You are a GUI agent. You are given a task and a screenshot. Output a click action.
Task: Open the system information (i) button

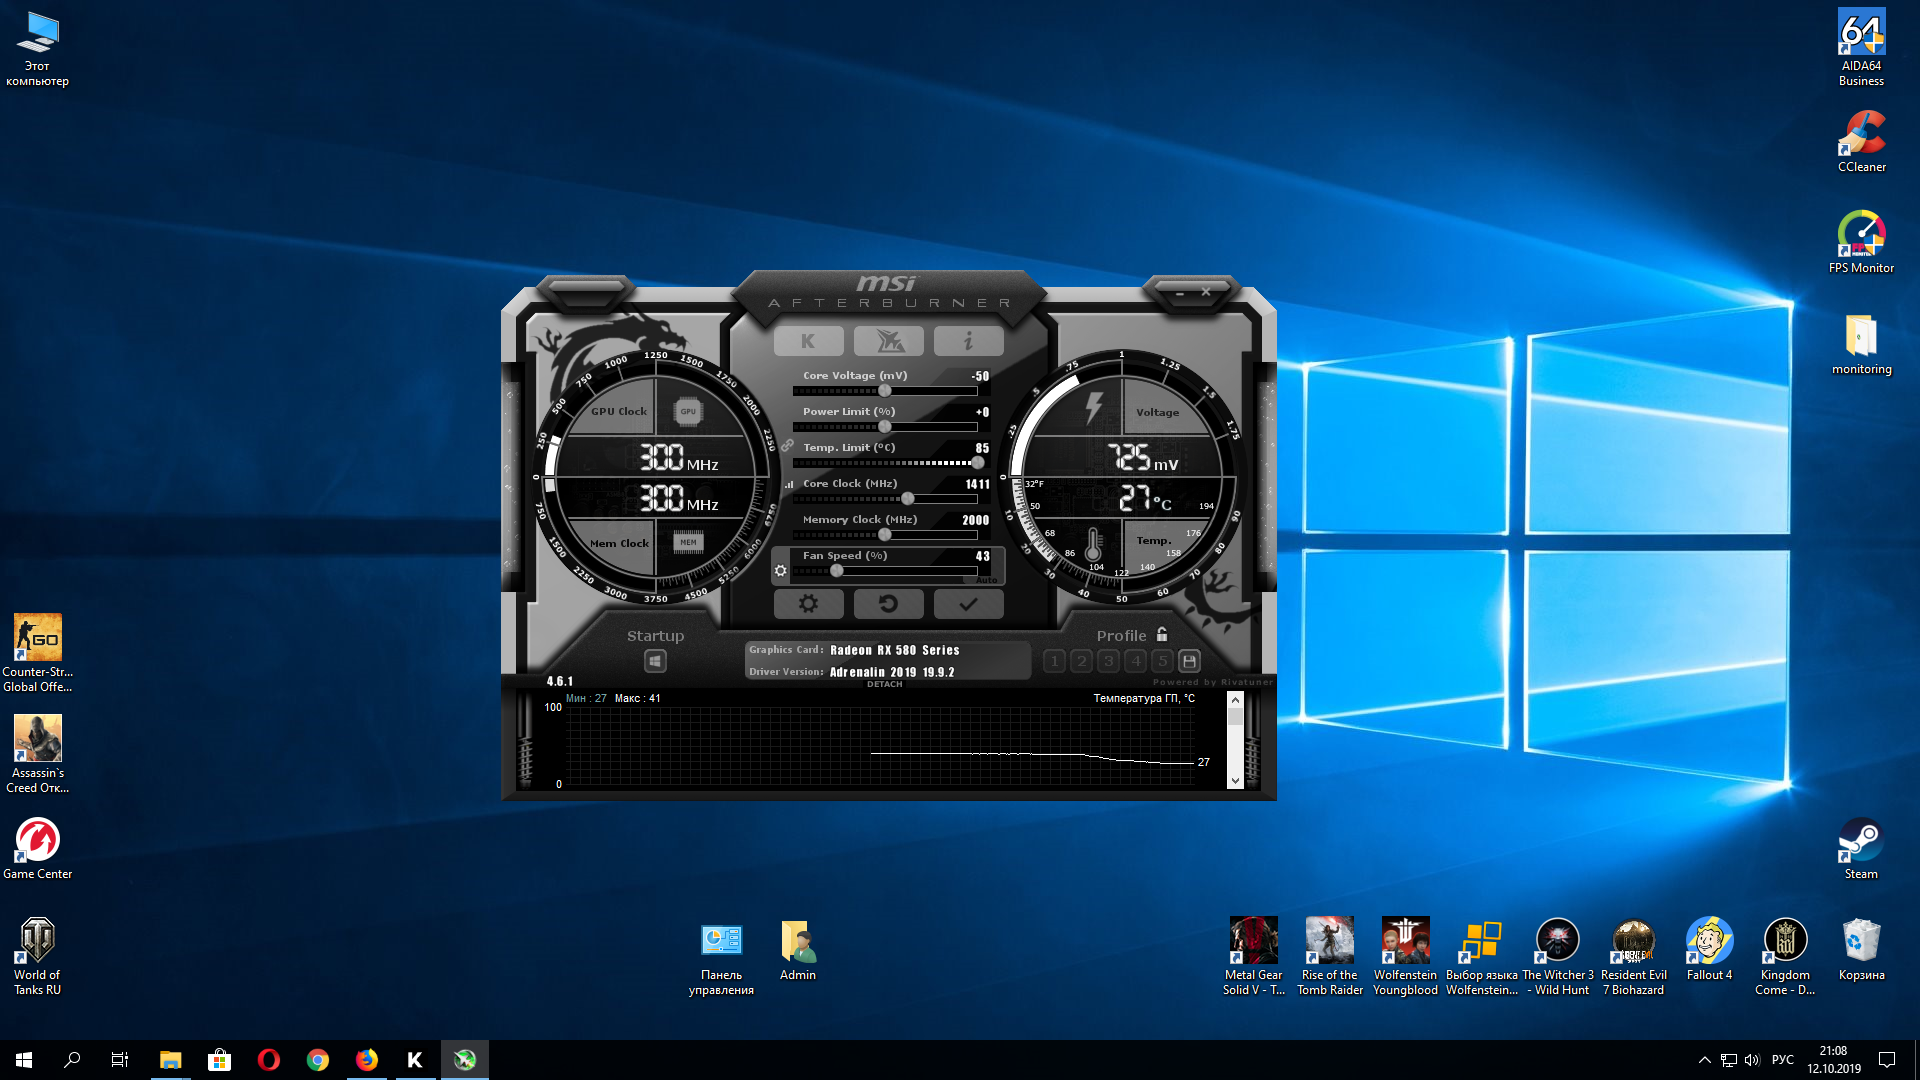(x=968, y=341)
